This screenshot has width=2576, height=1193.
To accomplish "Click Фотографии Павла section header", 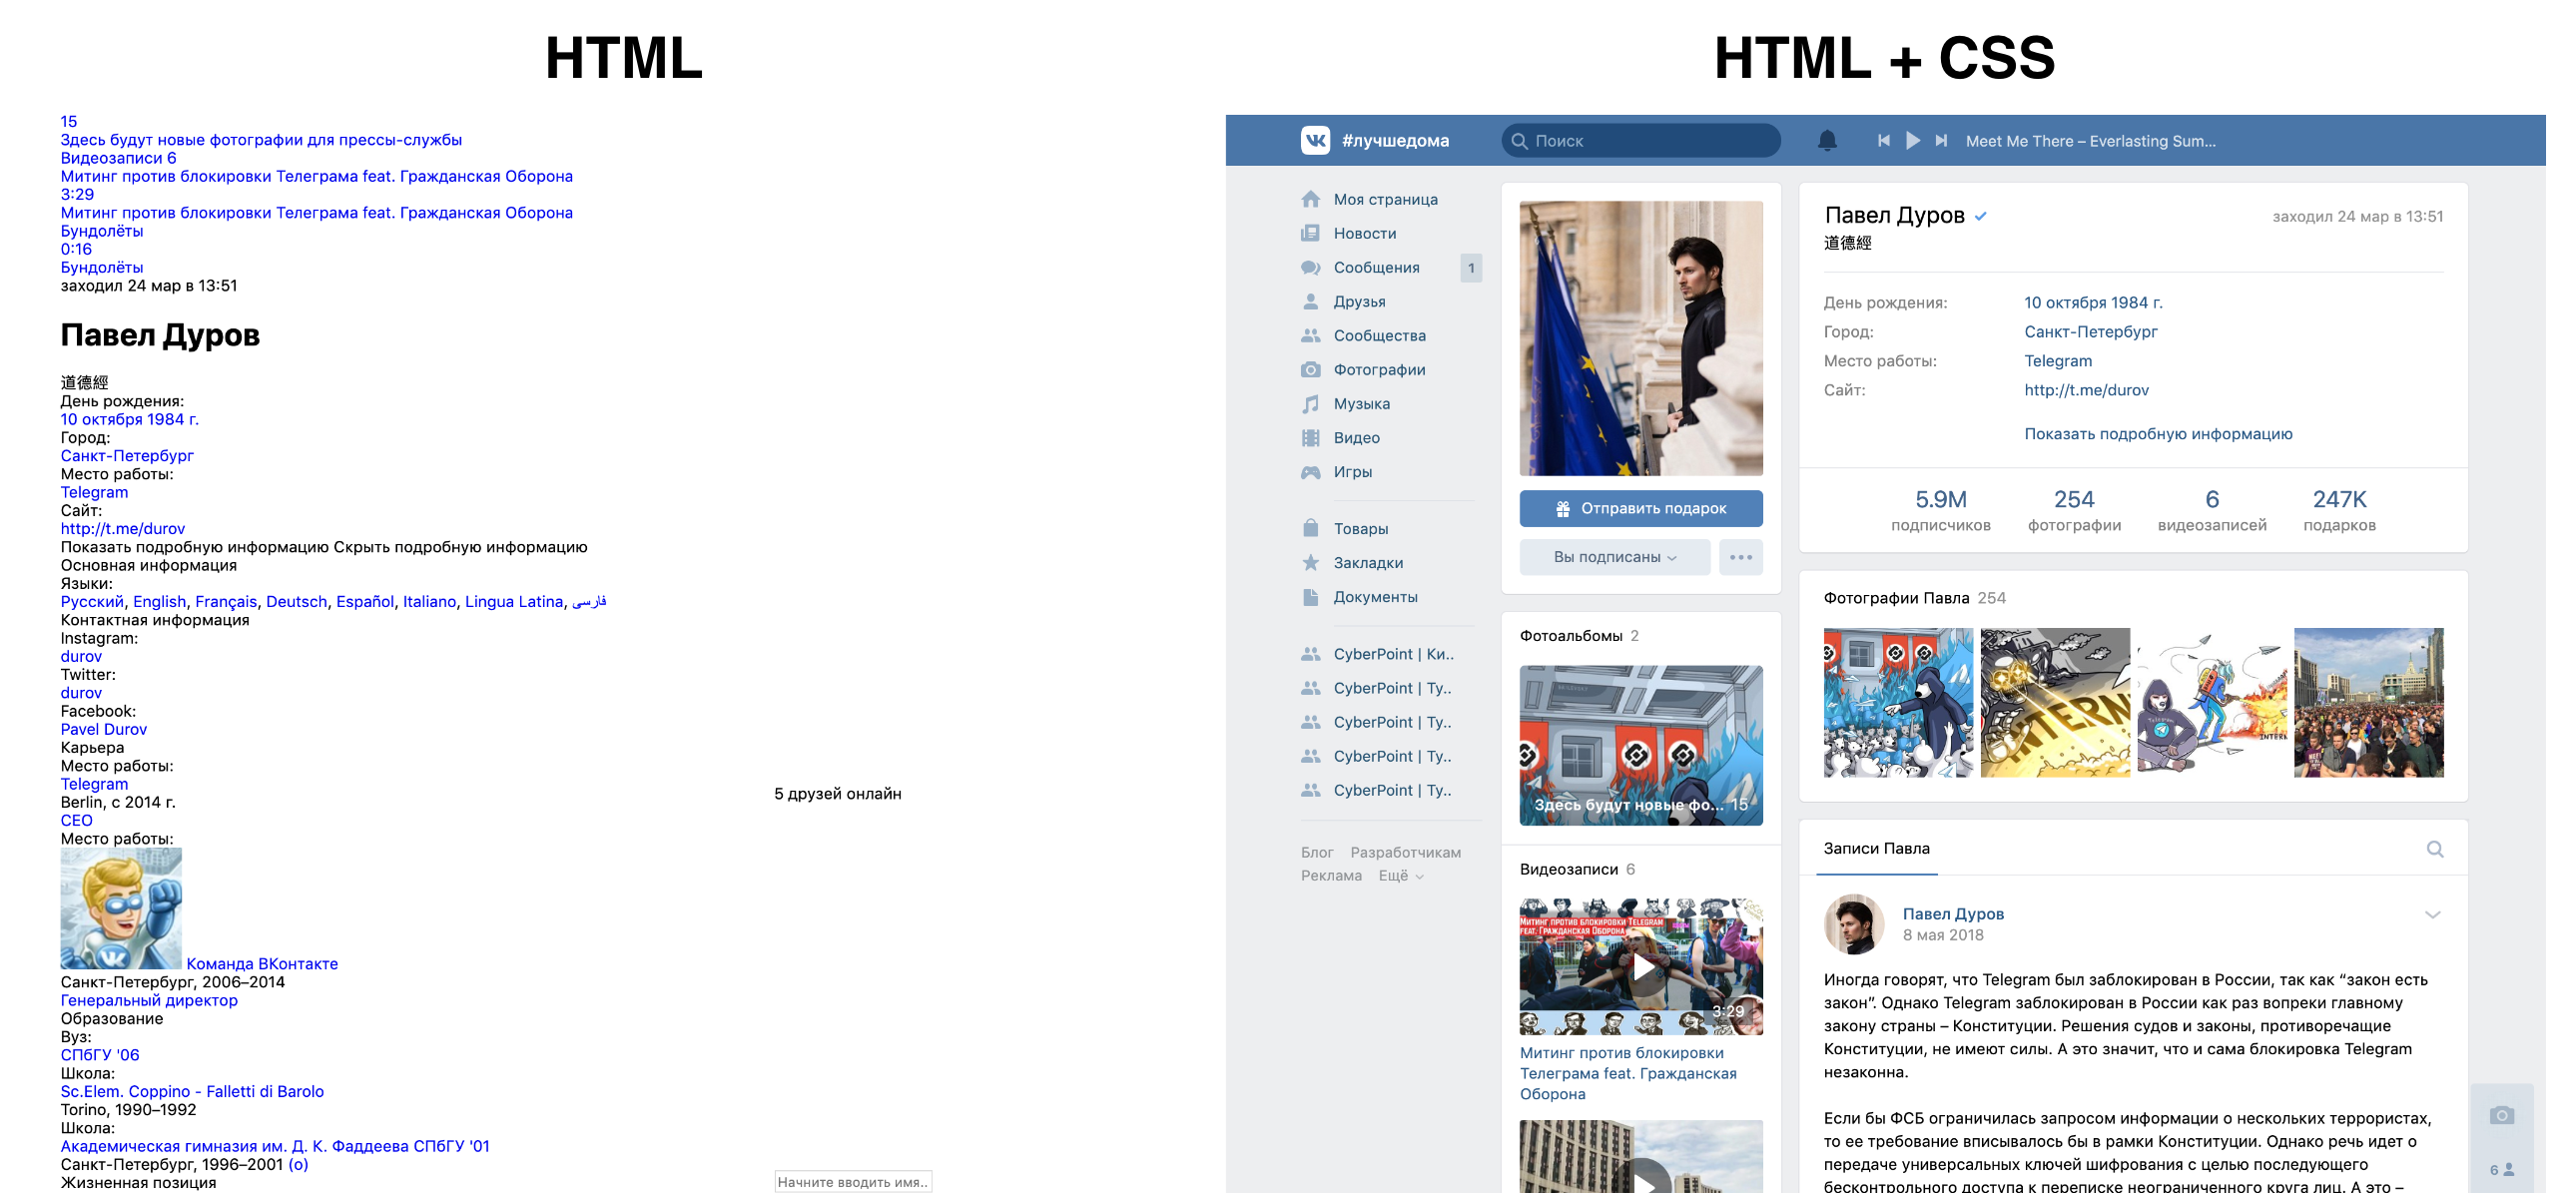I will (1914, 598).
